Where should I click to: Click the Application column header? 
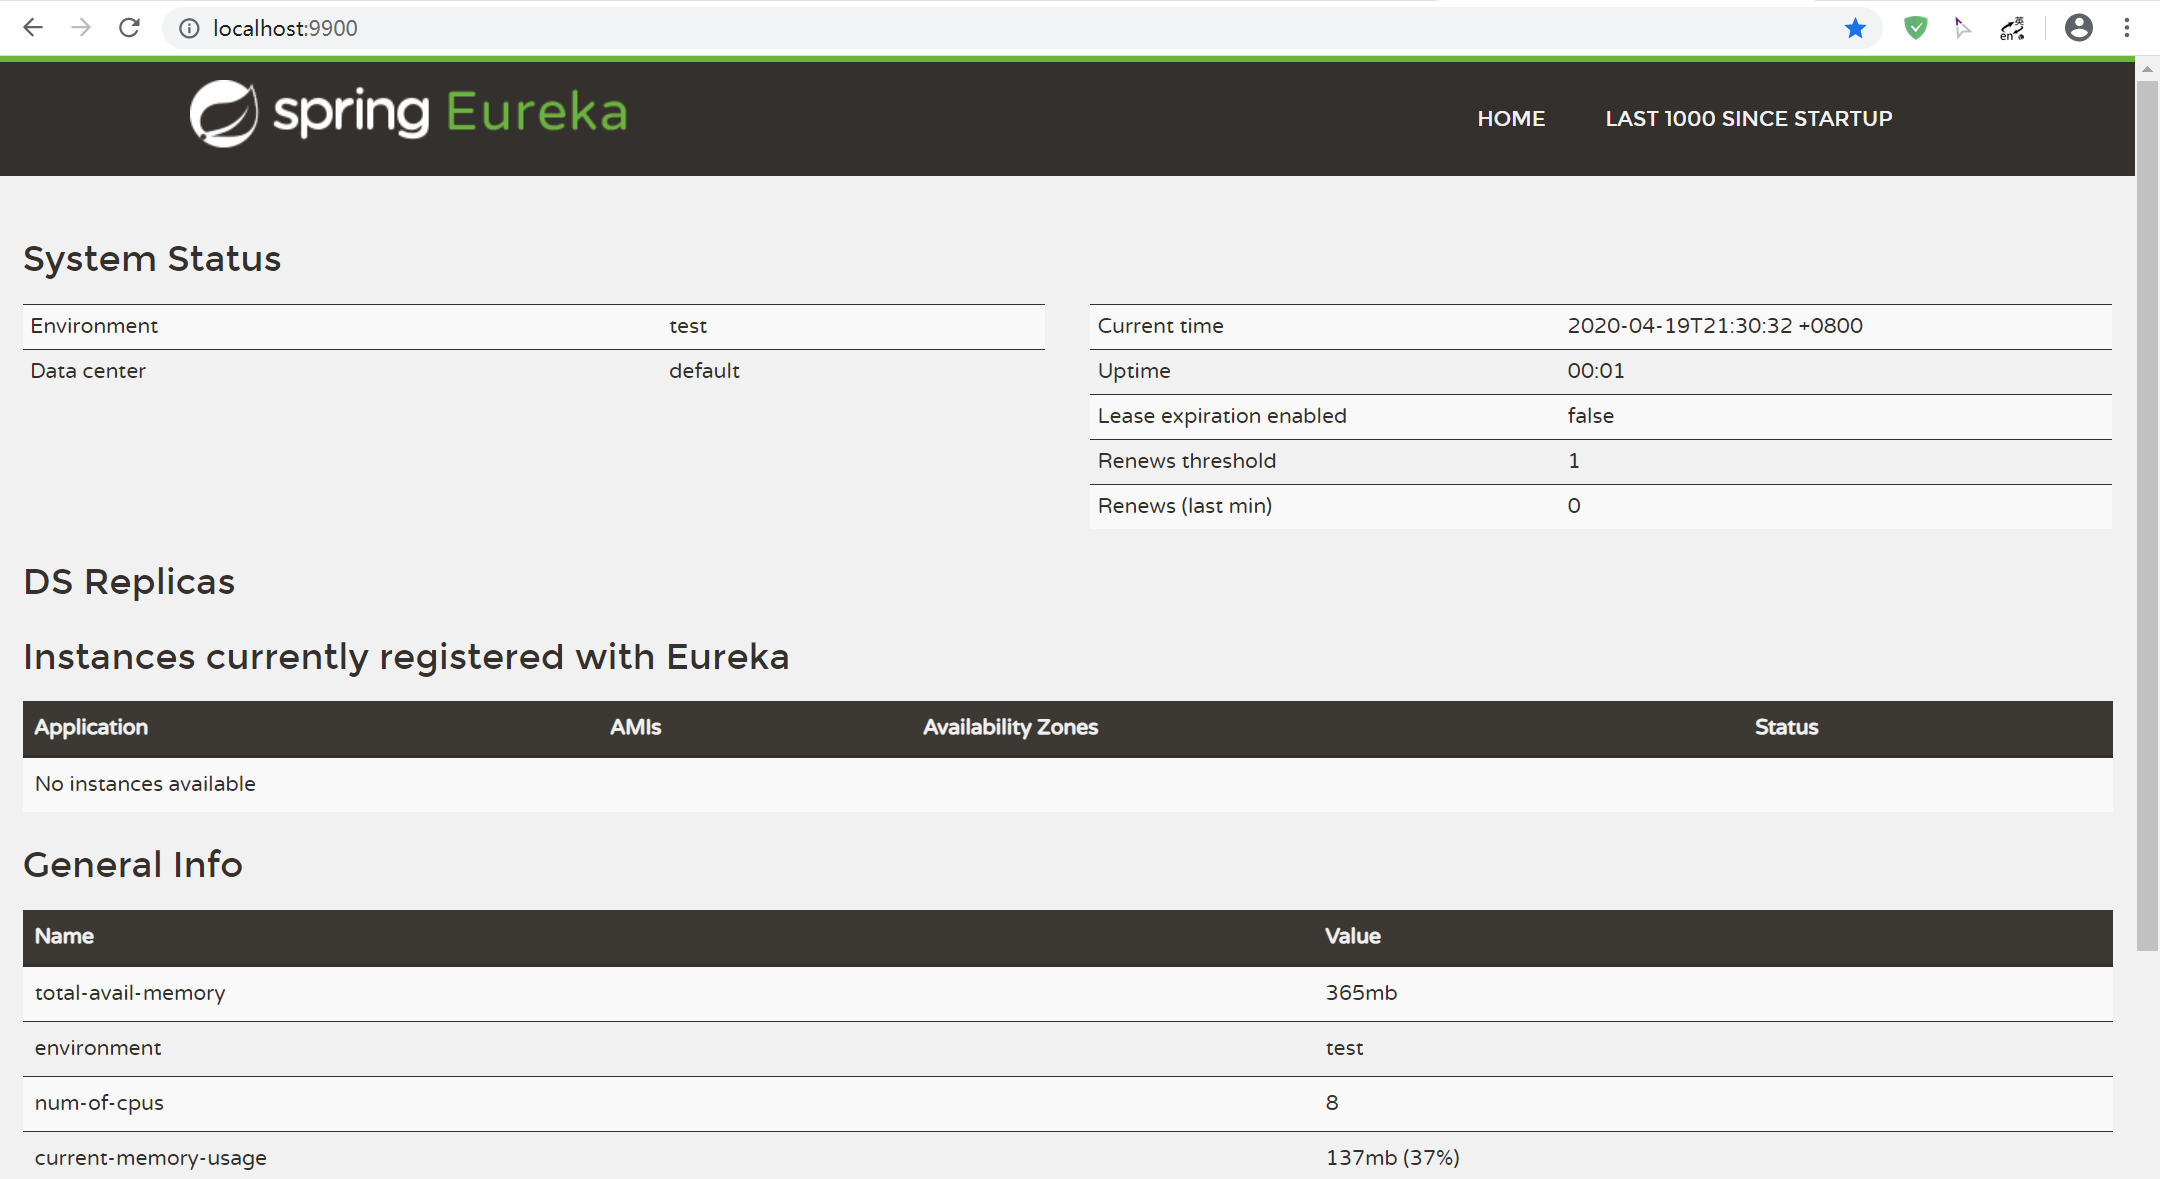tap(91, 727)
